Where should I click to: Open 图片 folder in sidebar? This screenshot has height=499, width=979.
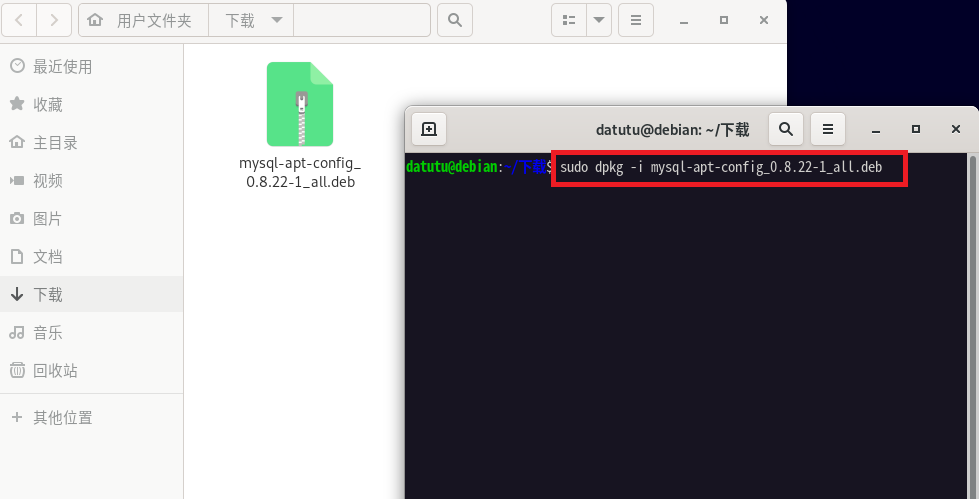coord(92,219)
